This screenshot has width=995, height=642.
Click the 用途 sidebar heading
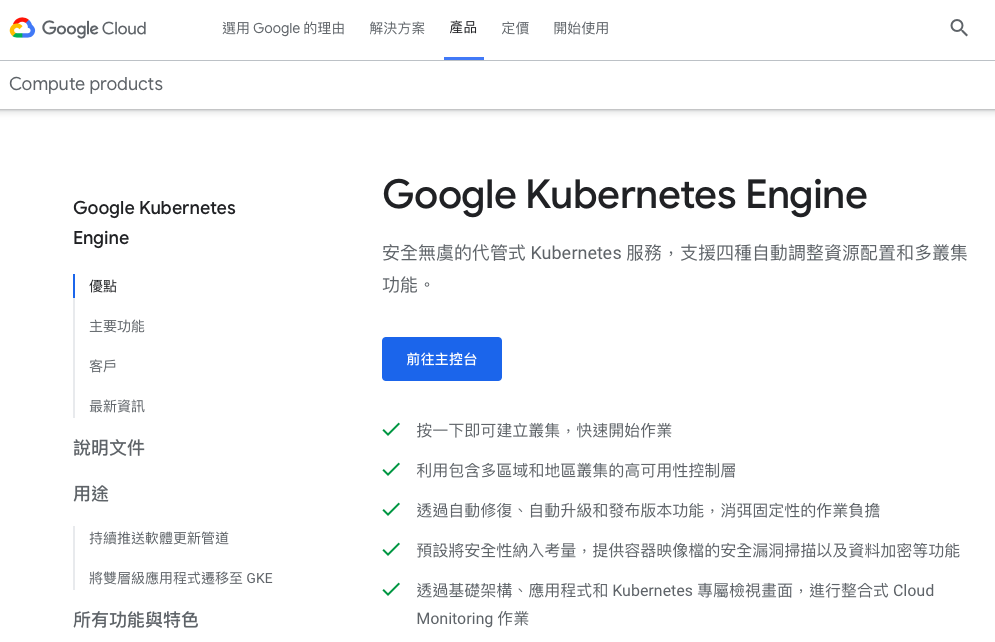pos(91,493)
